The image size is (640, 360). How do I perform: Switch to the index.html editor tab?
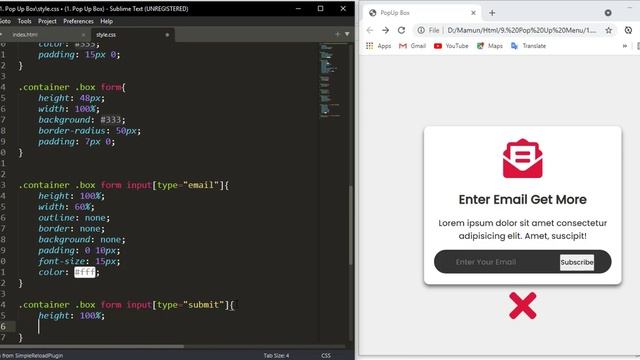click(25, 35)
